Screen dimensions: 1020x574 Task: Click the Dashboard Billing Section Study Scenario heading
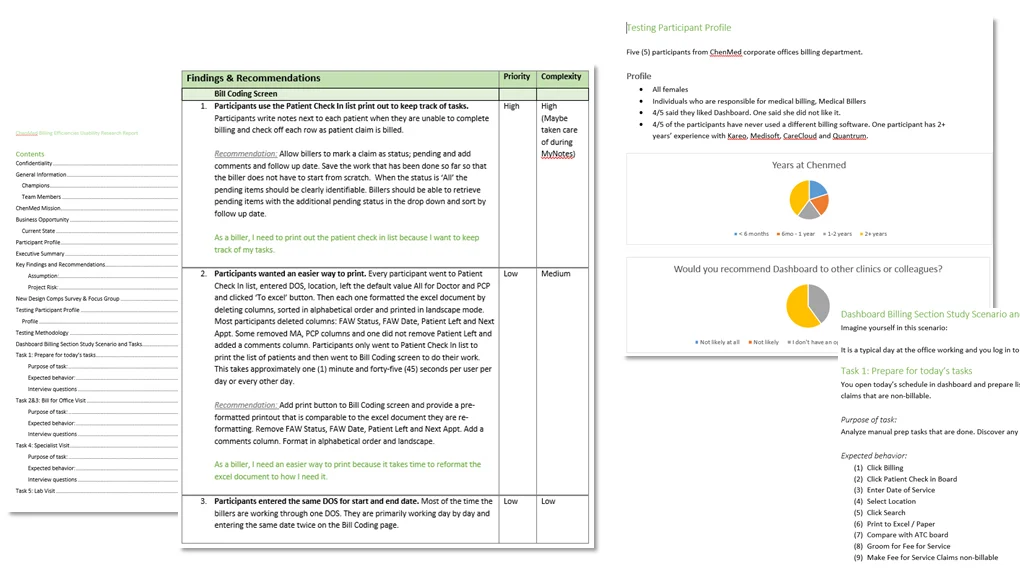(x=930, y=314)
